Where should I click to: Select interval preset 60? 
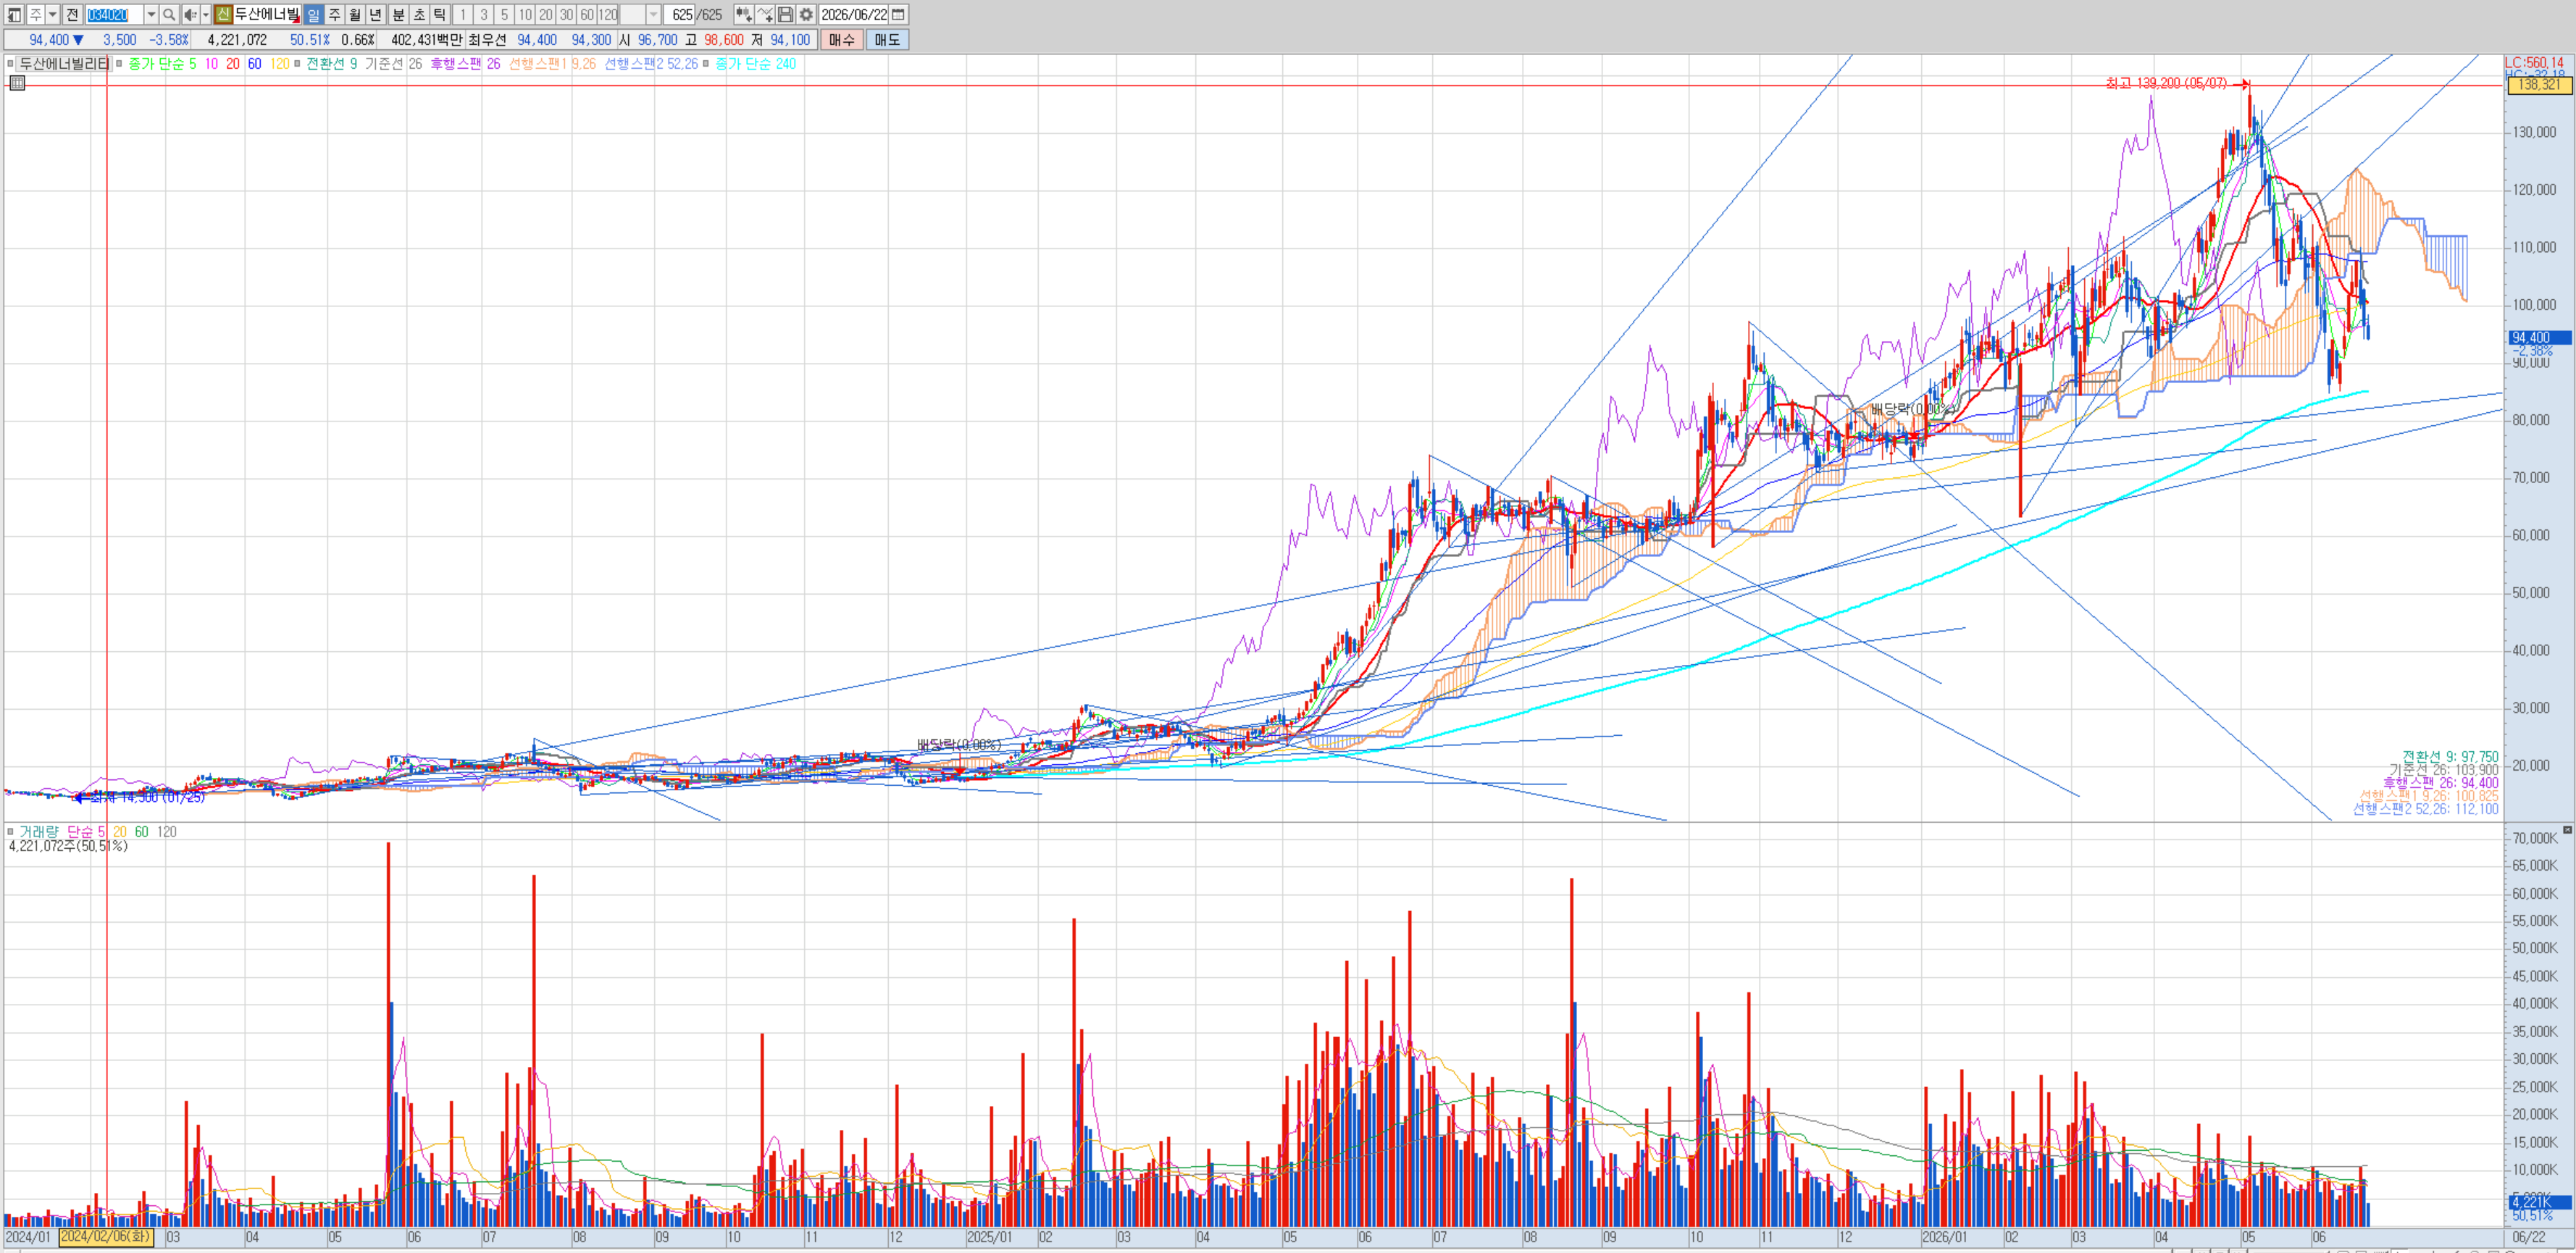[587, 15]
